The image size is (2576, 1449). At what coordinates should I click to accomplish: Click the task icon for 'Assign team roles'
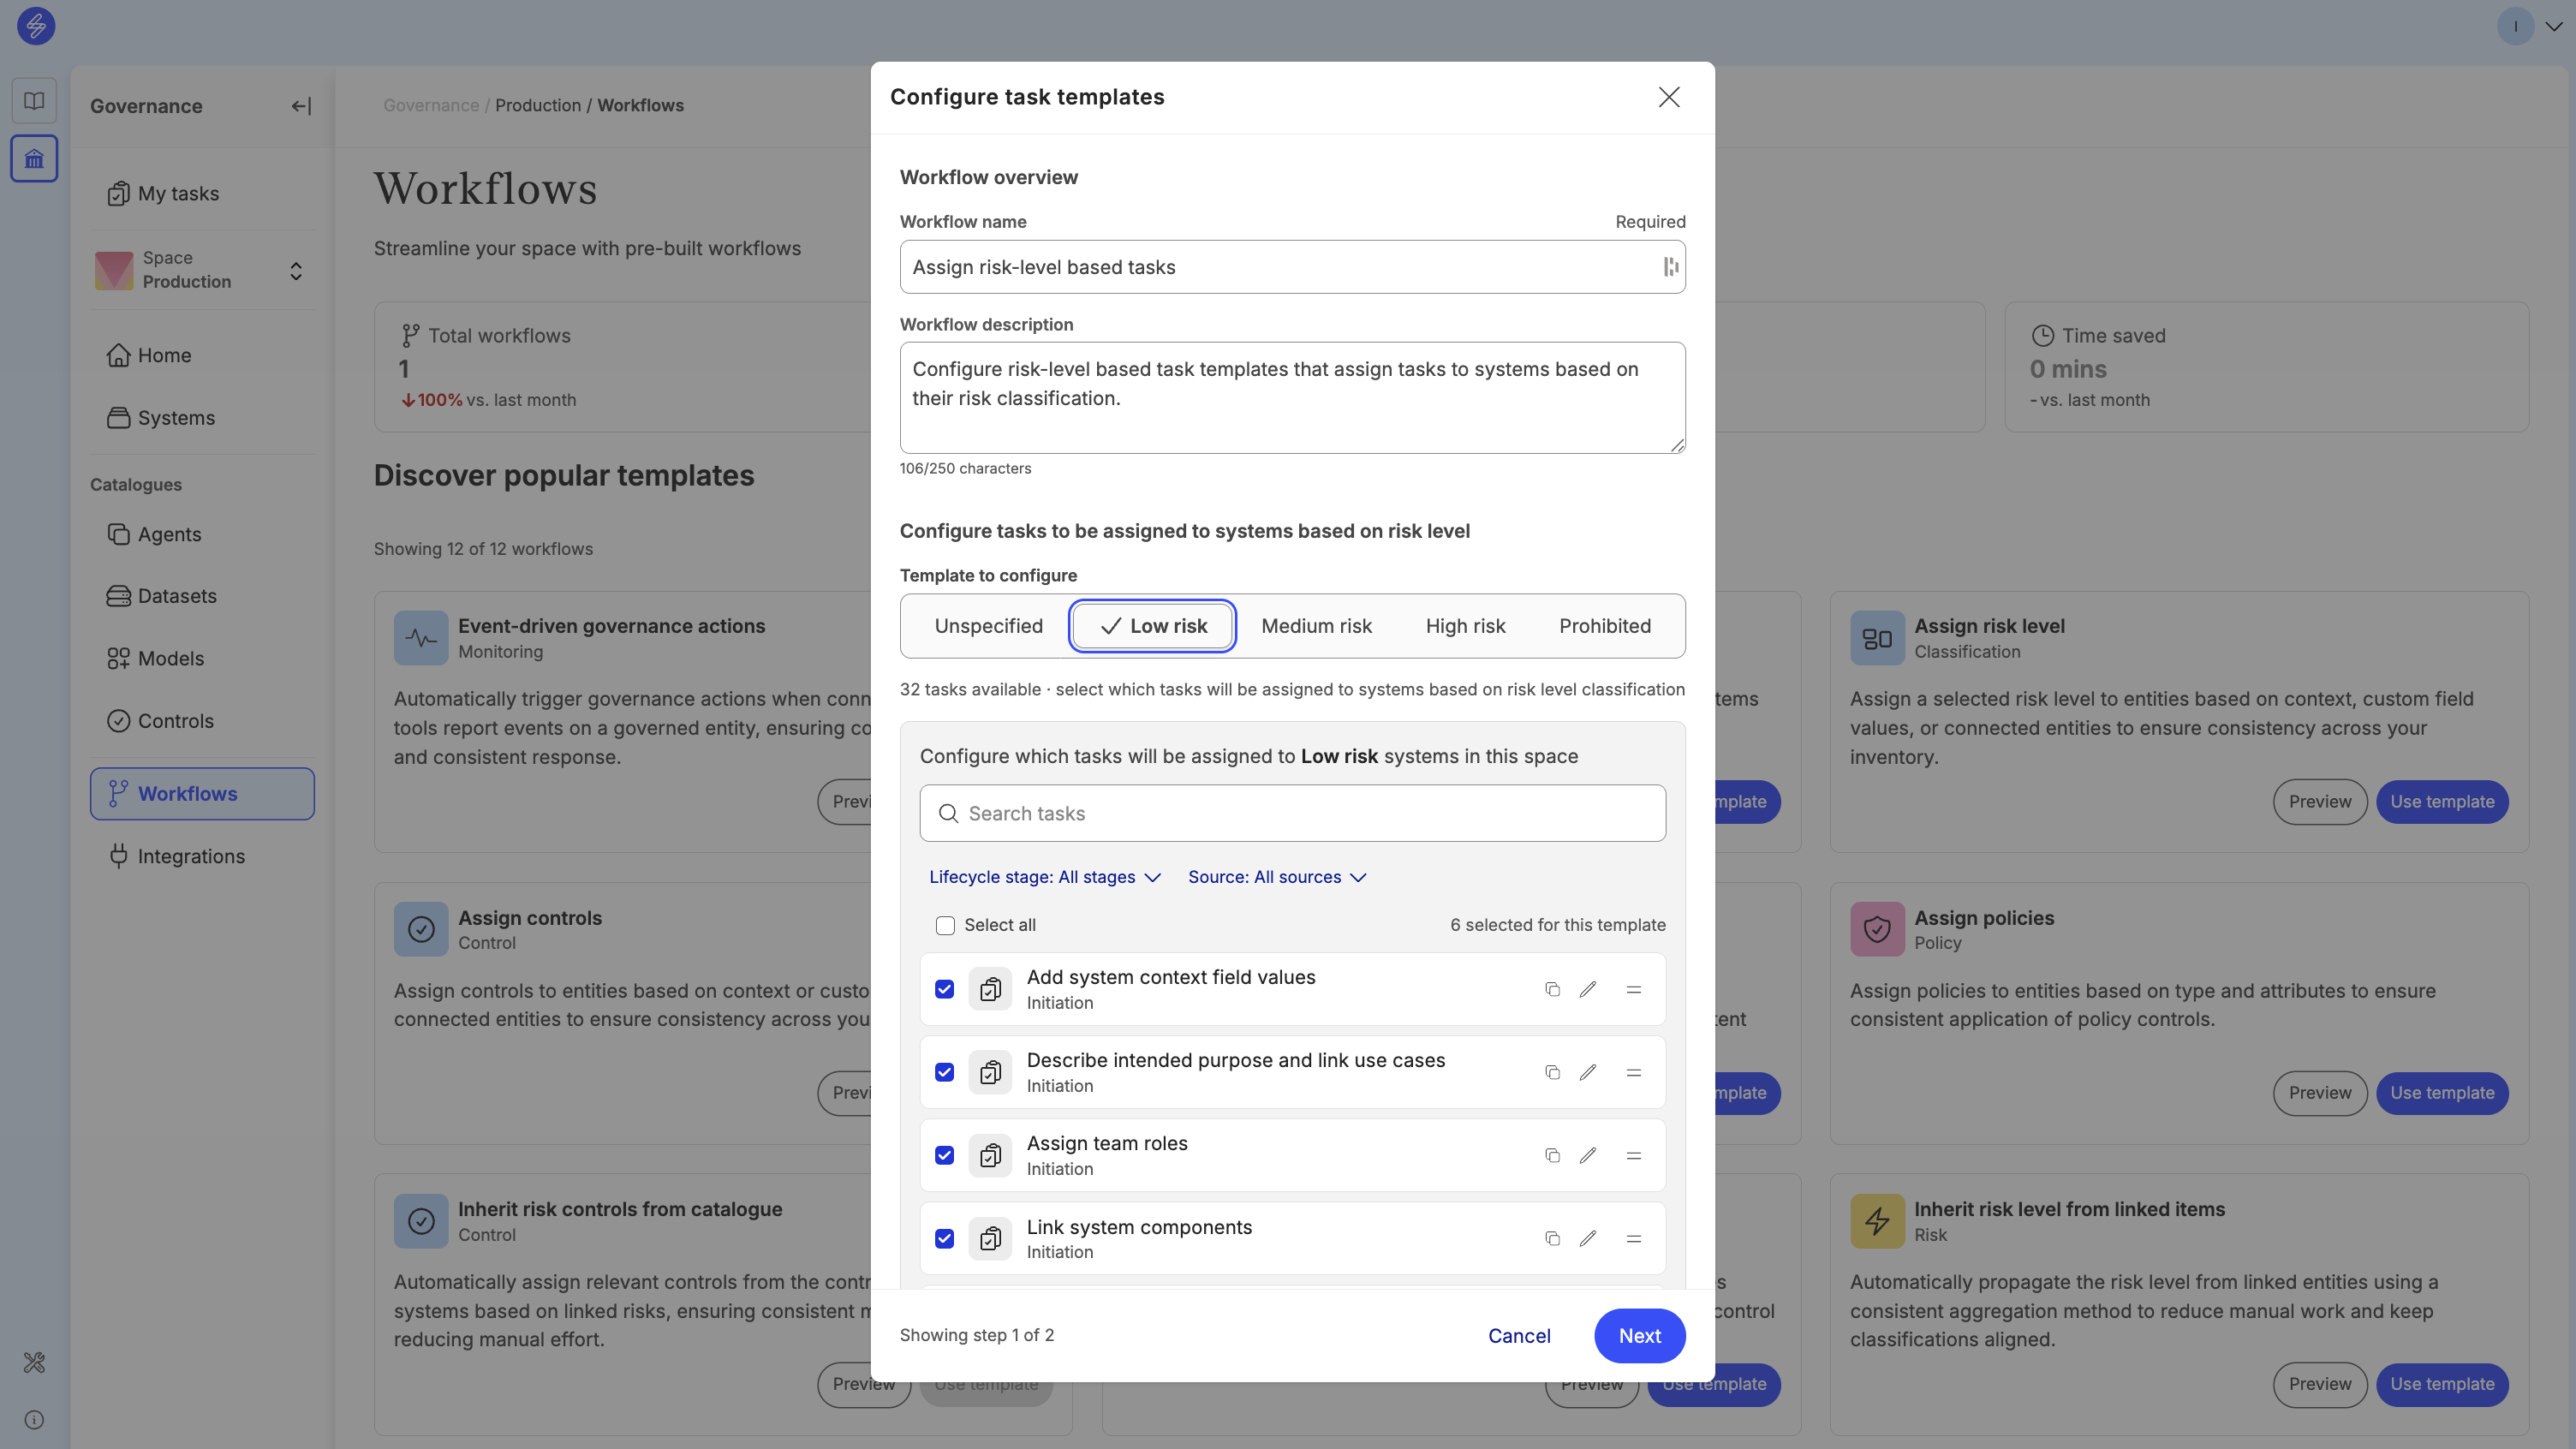pyautogui.click(x=990, y=1155)
